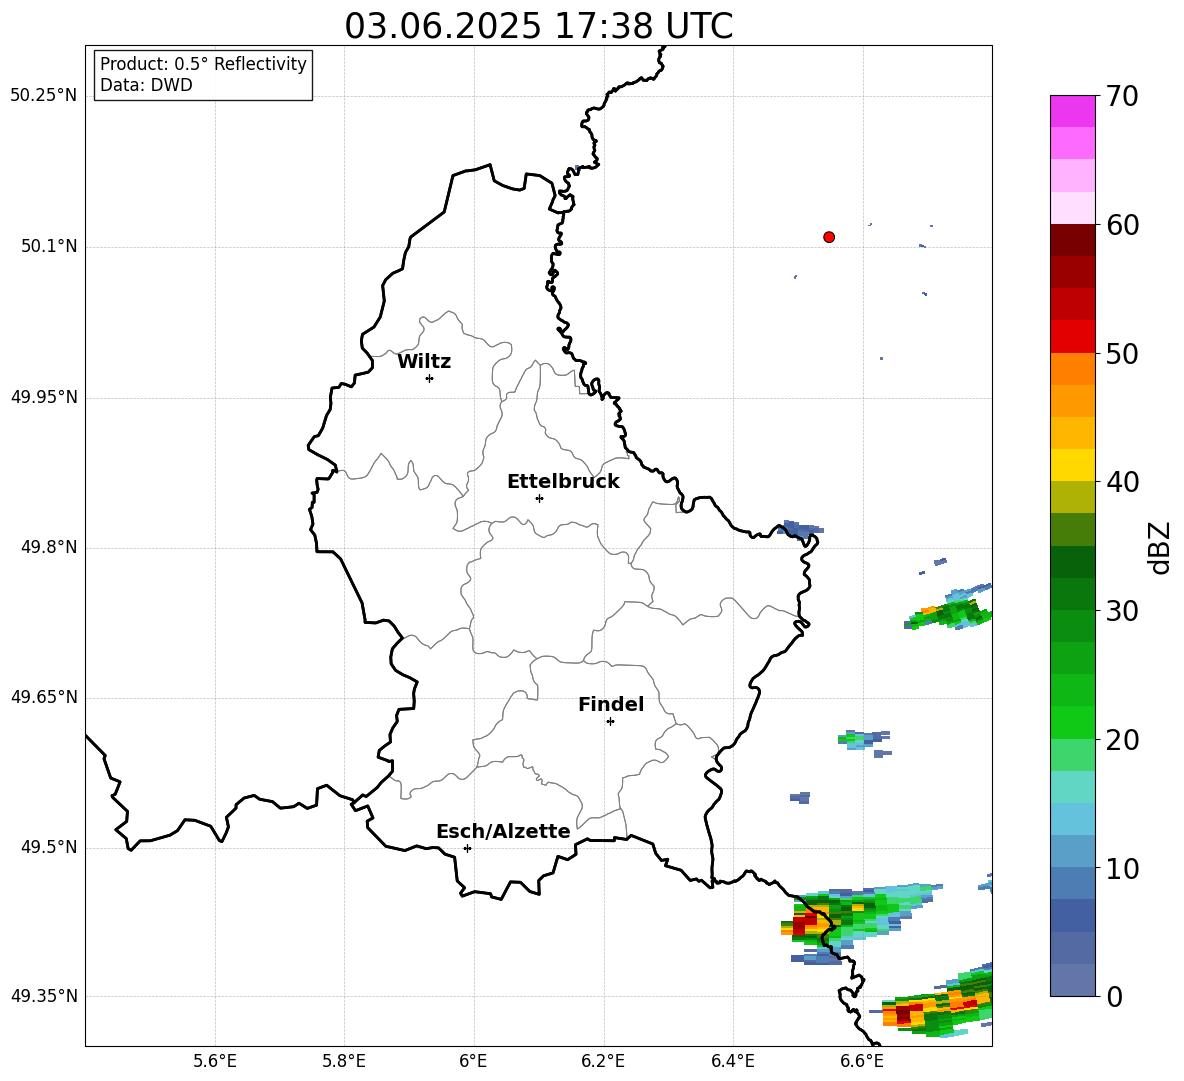Click the yellow colorbar segment just above 40

[x=1072, y=465]
